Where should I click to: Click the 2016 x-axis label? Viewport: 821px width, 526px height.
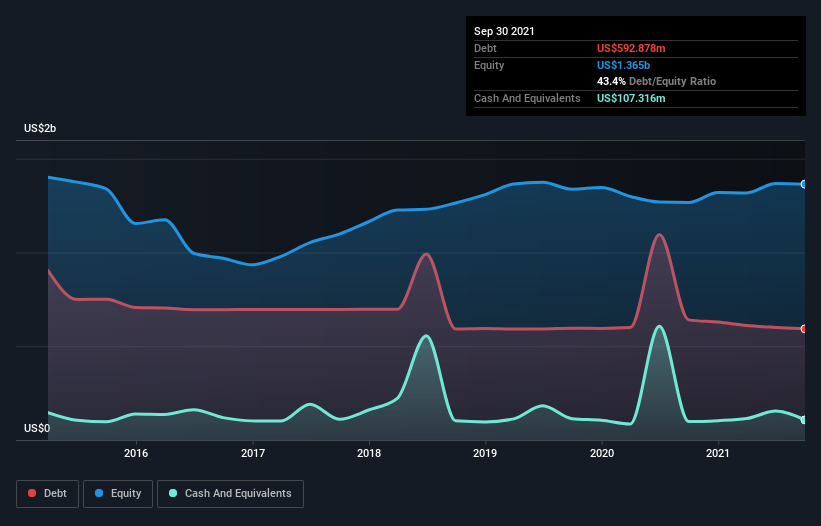coord(136,453)
